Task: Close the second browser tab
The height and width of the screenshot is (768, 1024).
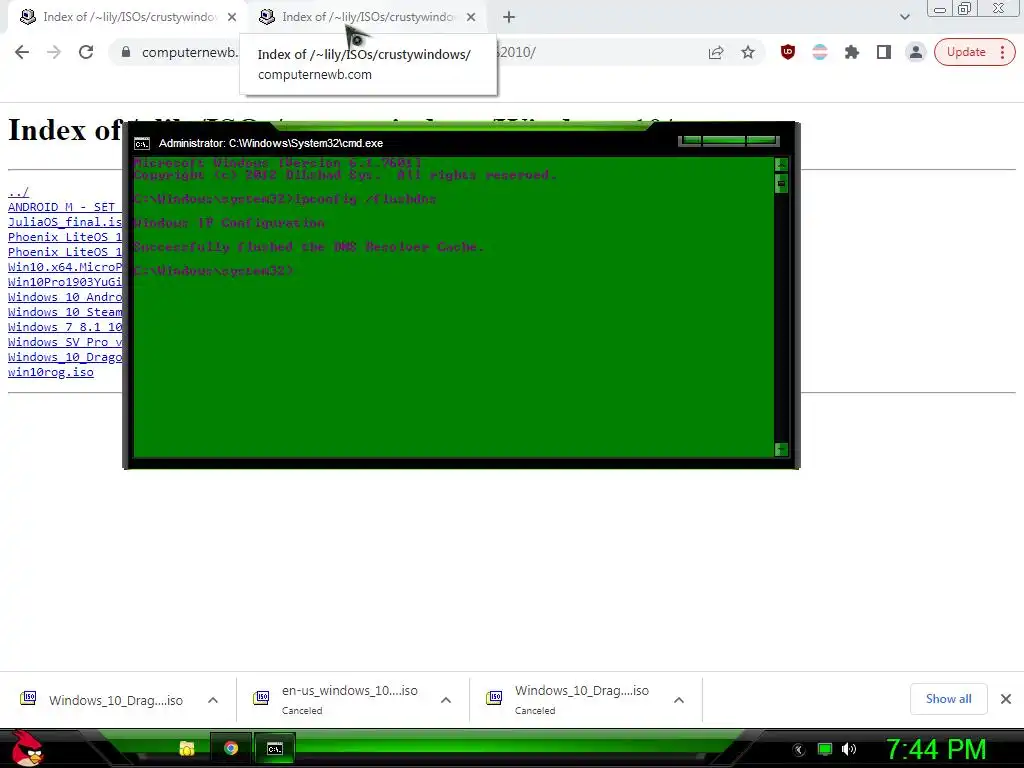Action: pos(471,18)
